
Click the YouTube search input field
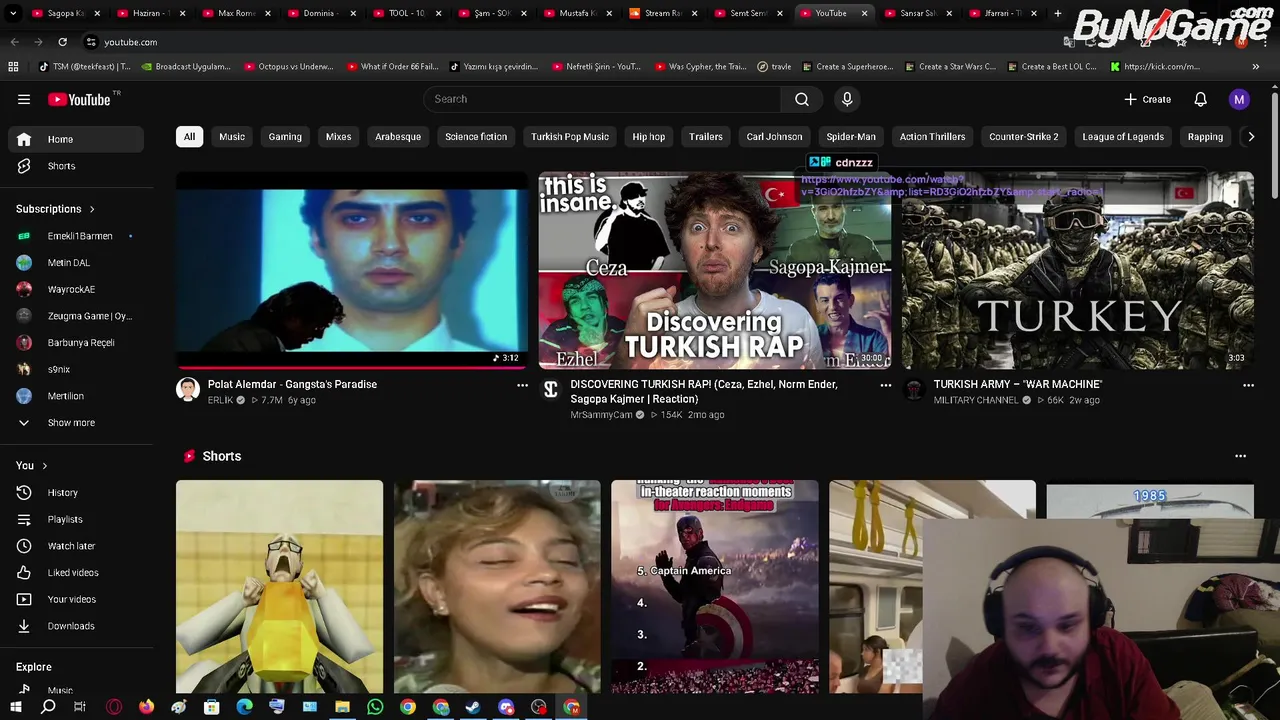point(604,99)
